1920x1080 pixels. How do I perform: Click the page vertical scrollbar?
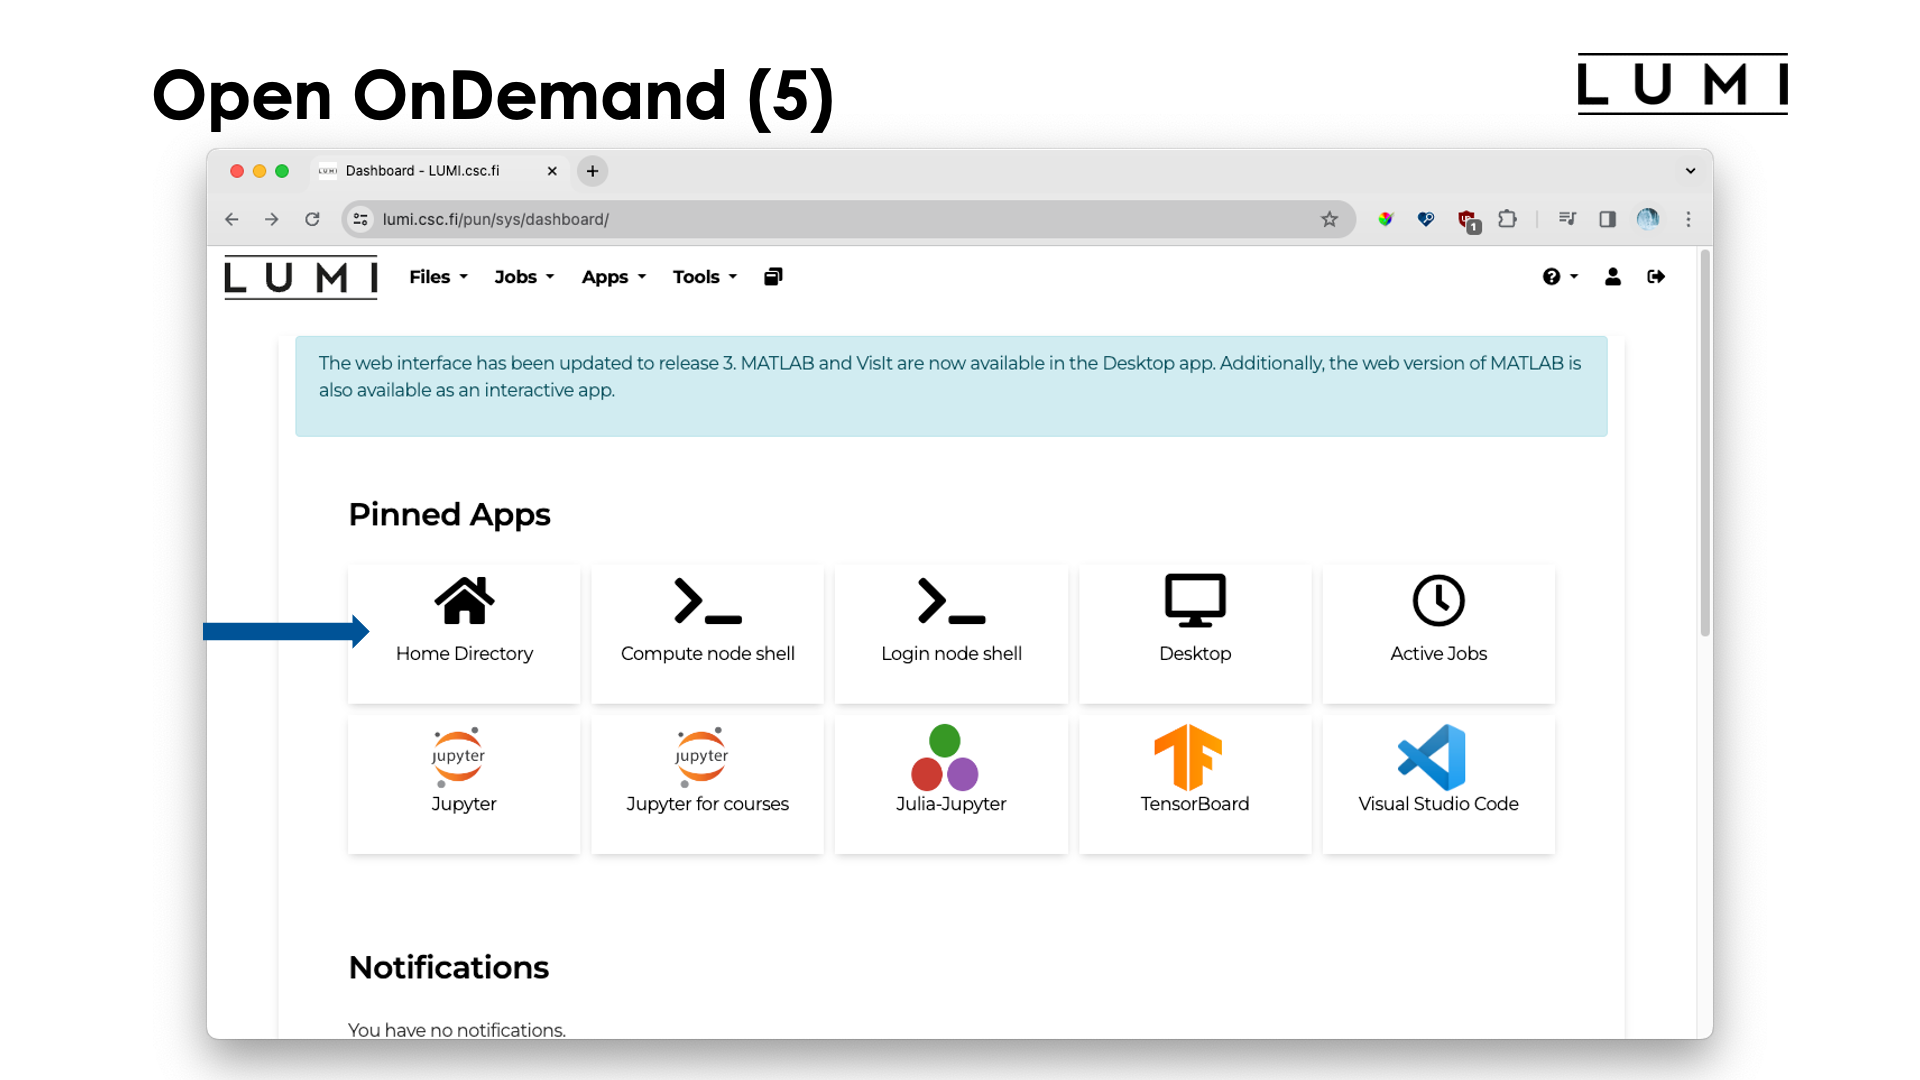click(1705, 445)
